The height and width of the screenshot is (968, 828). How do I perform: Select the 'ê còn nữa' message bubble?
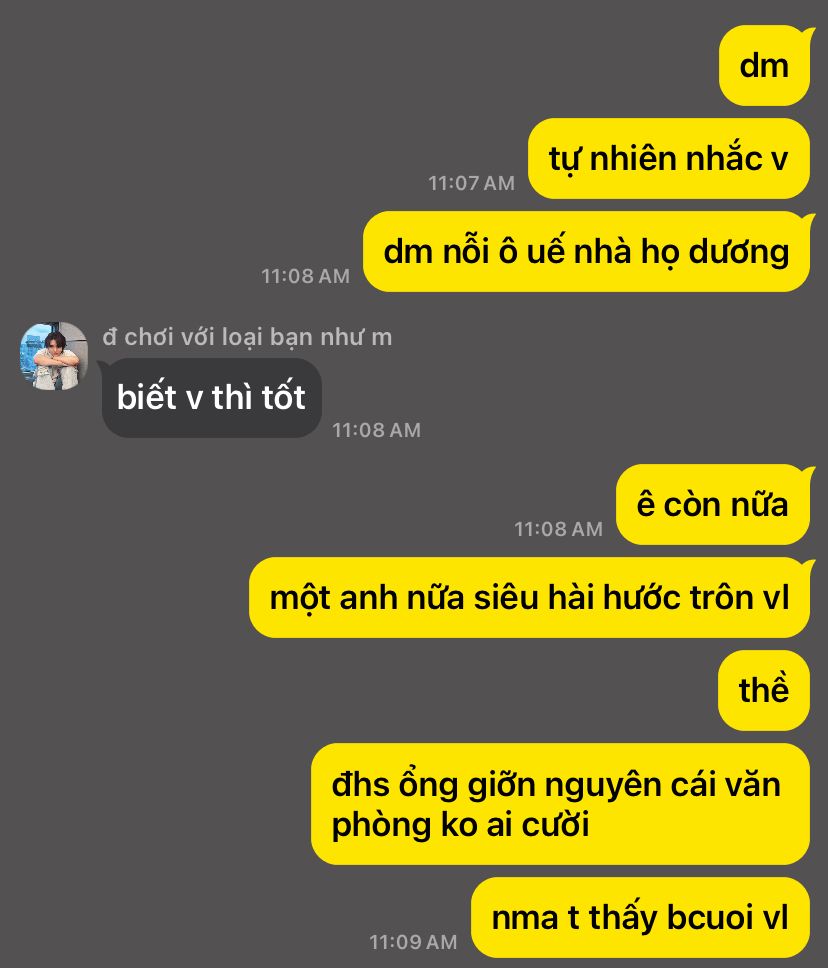[x=713, y=504]
